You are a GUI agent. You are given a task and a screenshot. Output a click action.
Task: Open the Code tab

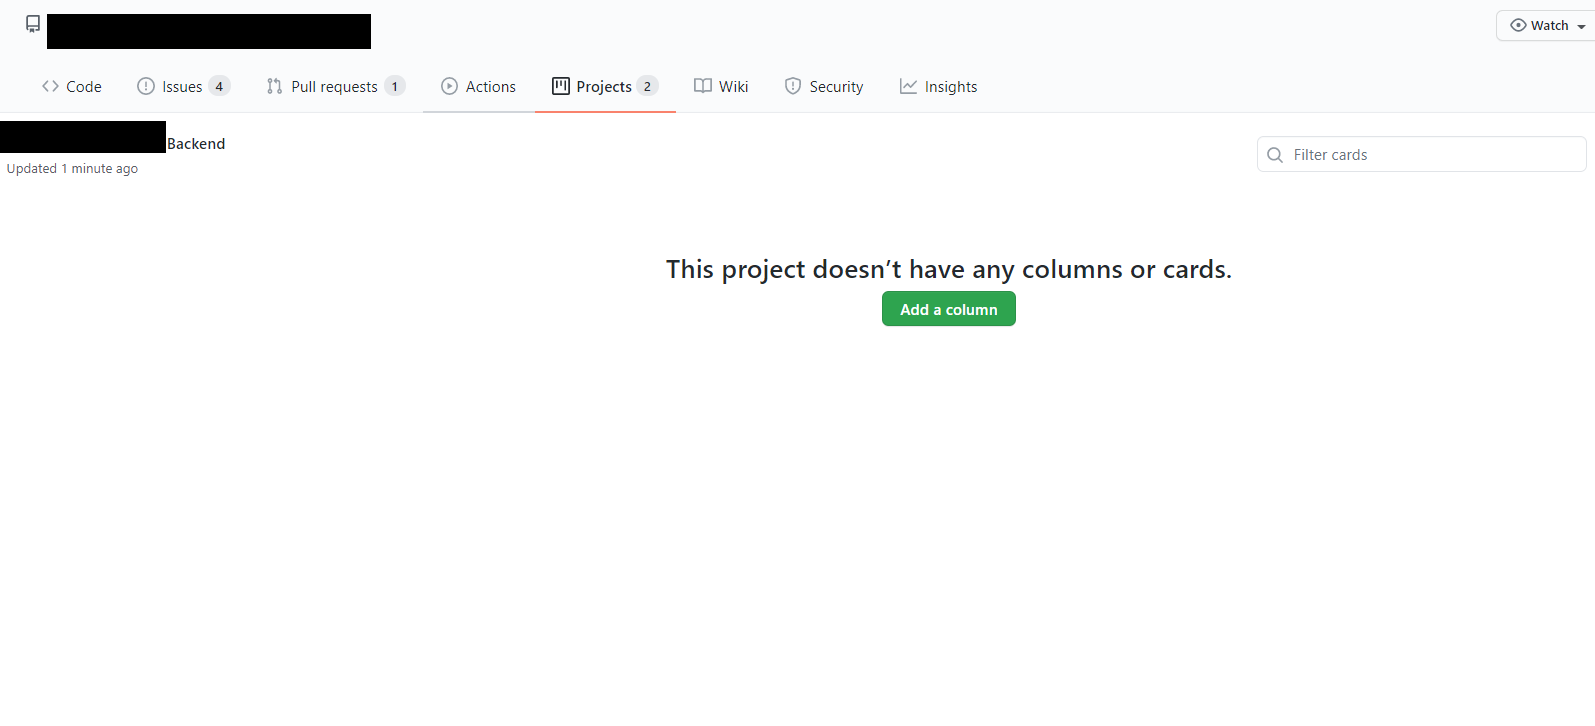(71, 87)
